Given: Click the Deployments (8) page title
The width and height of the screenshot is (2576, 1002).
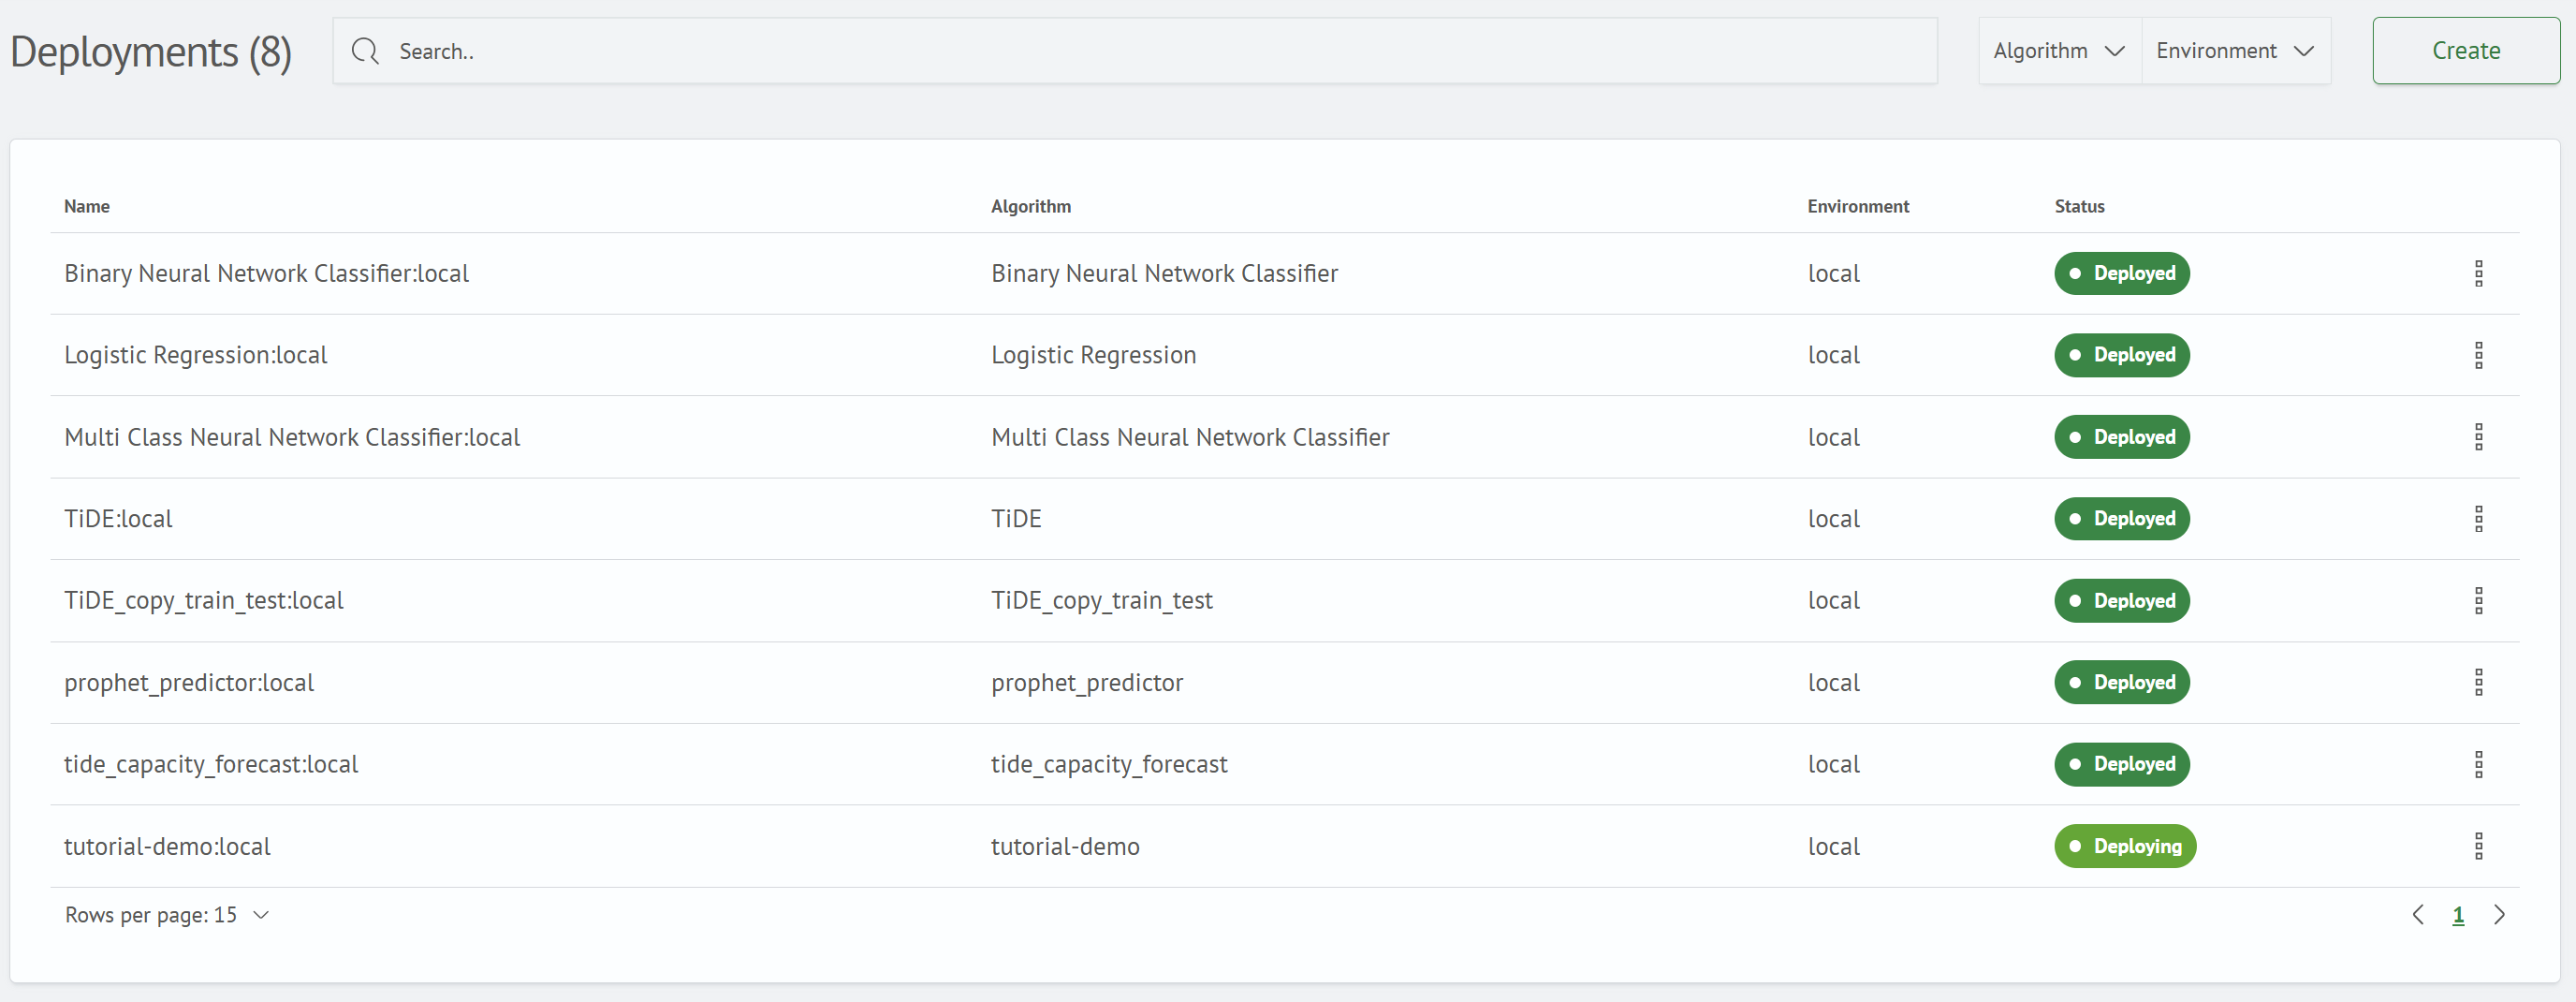Looking at the screenshot, I should pos(151,52).
